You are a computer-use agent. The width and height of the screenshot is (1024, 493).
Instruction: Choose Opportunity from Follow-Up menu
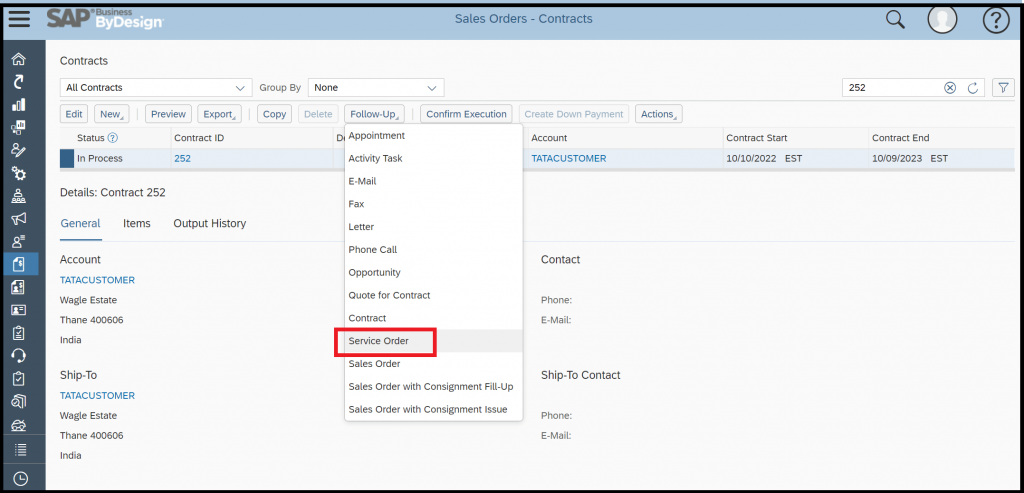[375, 272]
